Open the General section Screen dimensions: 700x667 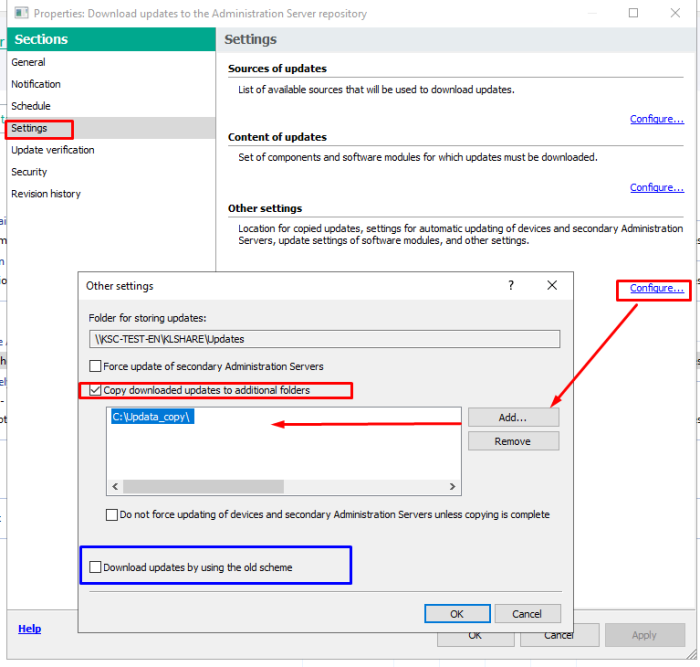pyautogui.click(x=28, y=62)
